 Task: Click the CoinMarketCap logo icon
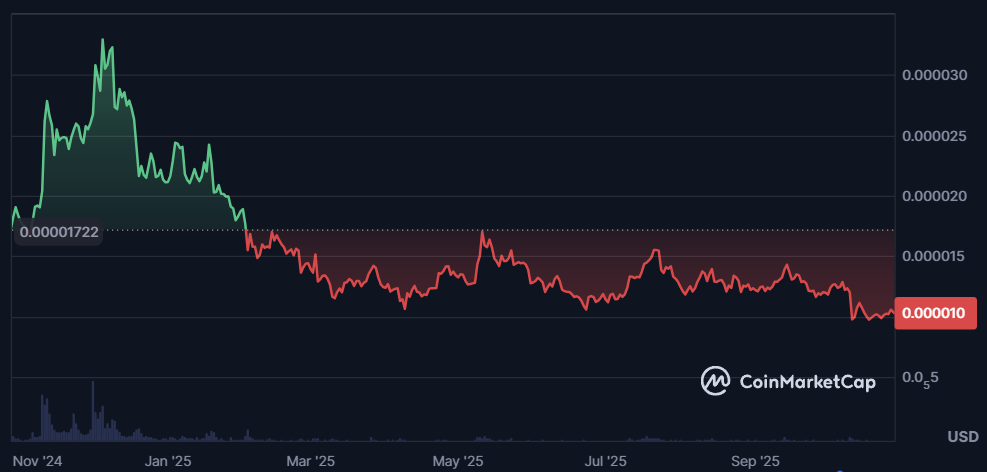coord(715,381)
